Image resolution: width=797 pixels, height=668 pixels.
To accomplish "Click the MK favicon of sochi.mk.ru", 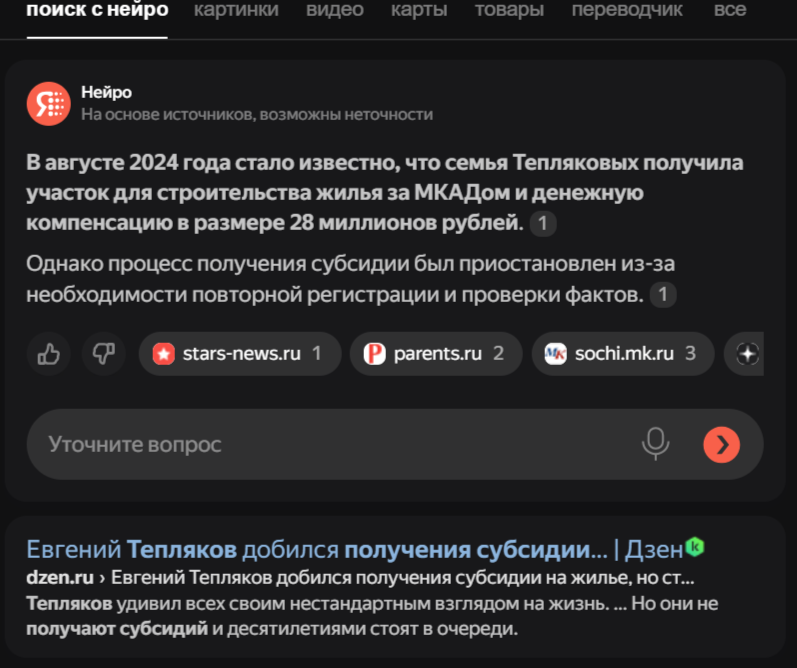I will point(556,354).
